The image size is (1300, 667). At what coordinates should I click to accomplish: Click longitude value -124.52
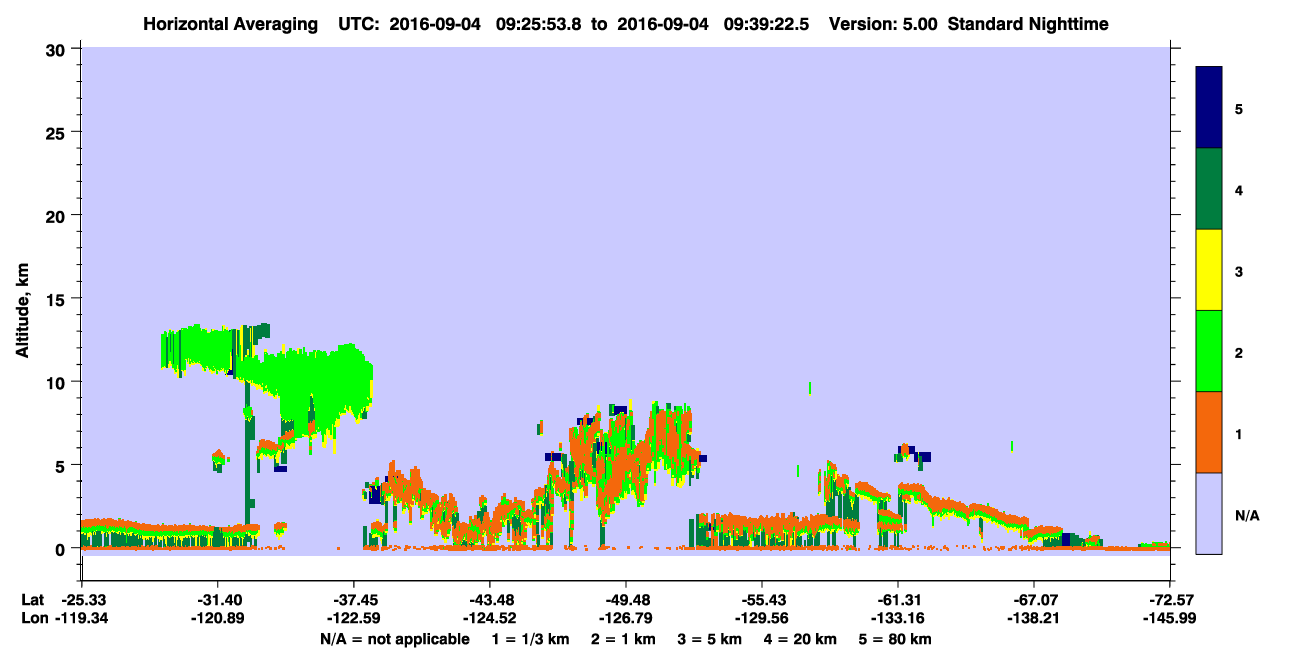pyautogui.click(x=489, y=619)
